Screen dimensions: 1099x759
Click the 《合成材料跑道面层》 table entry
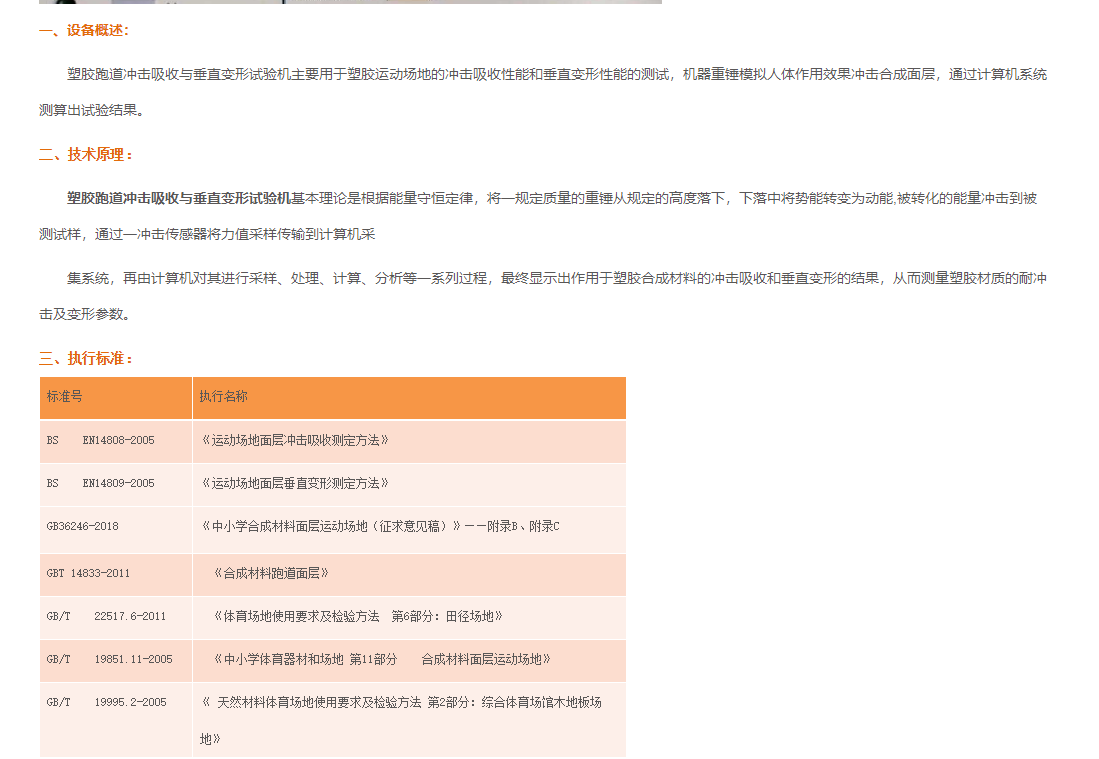coord(271,574)
